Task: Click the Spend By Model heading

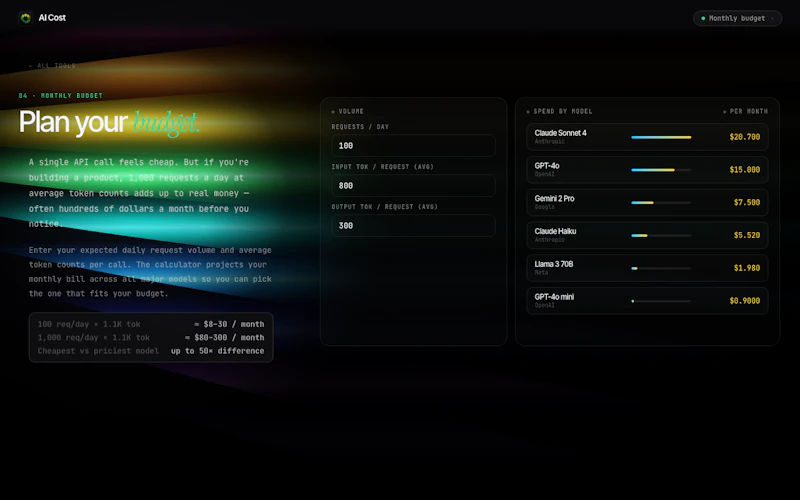Action: pos(562,111)
